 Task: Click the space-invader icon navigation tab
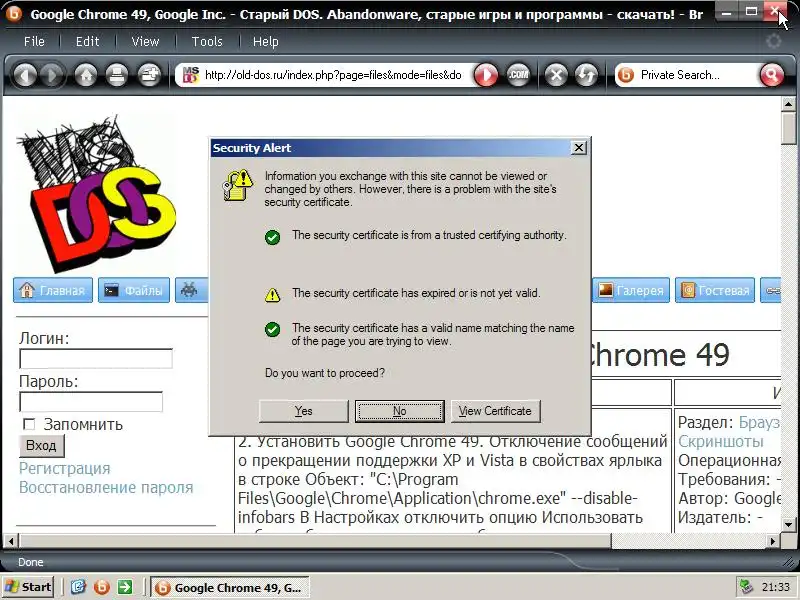[192, 290]
